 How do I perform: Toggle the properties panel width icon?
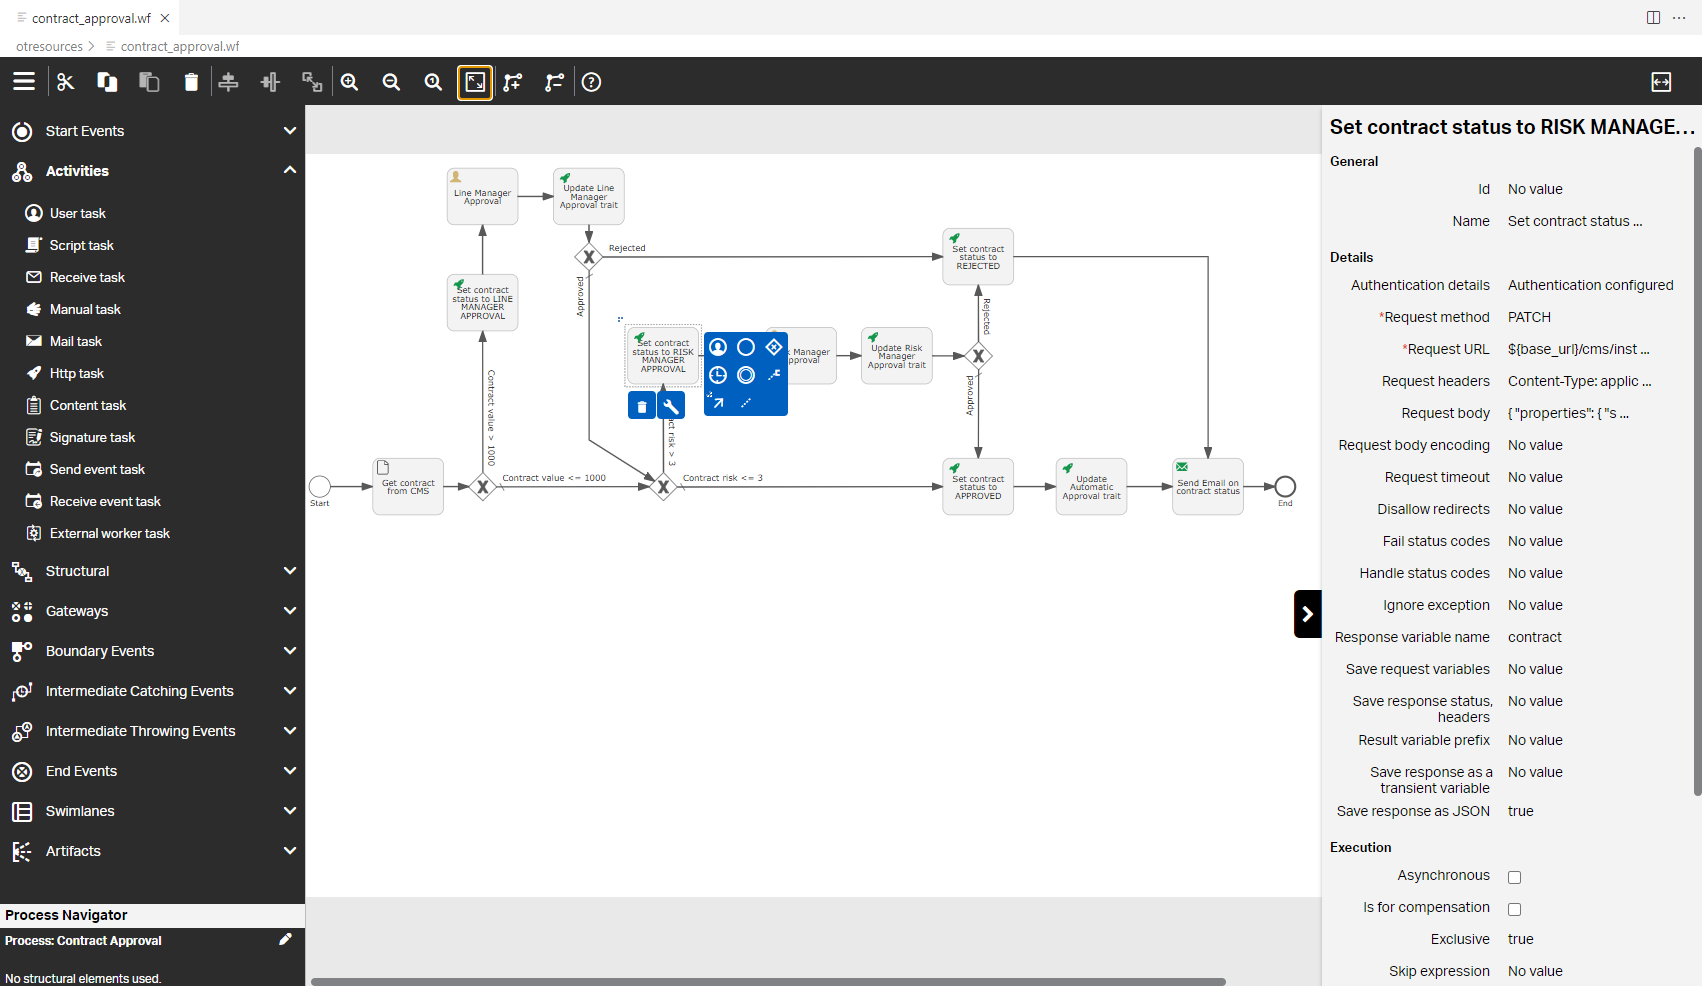point(1661,82)
